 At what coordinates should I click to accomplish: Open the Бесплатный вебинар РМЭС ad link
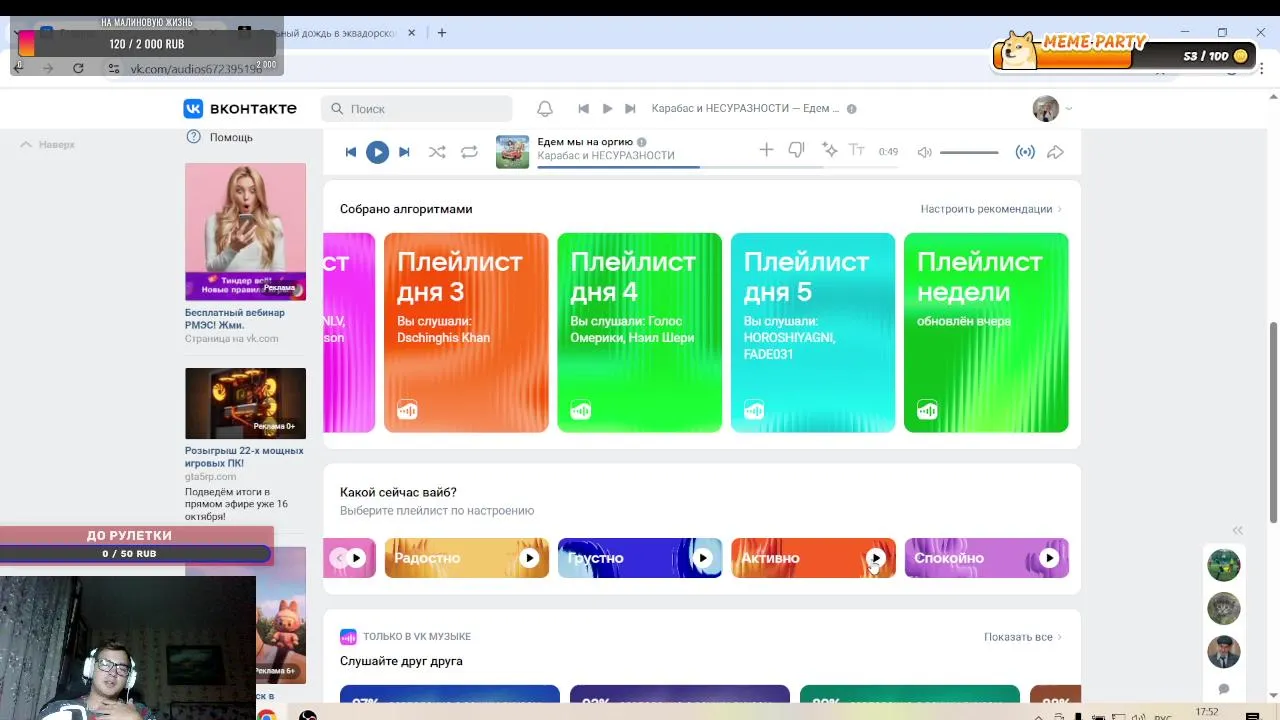click(235, 319)
